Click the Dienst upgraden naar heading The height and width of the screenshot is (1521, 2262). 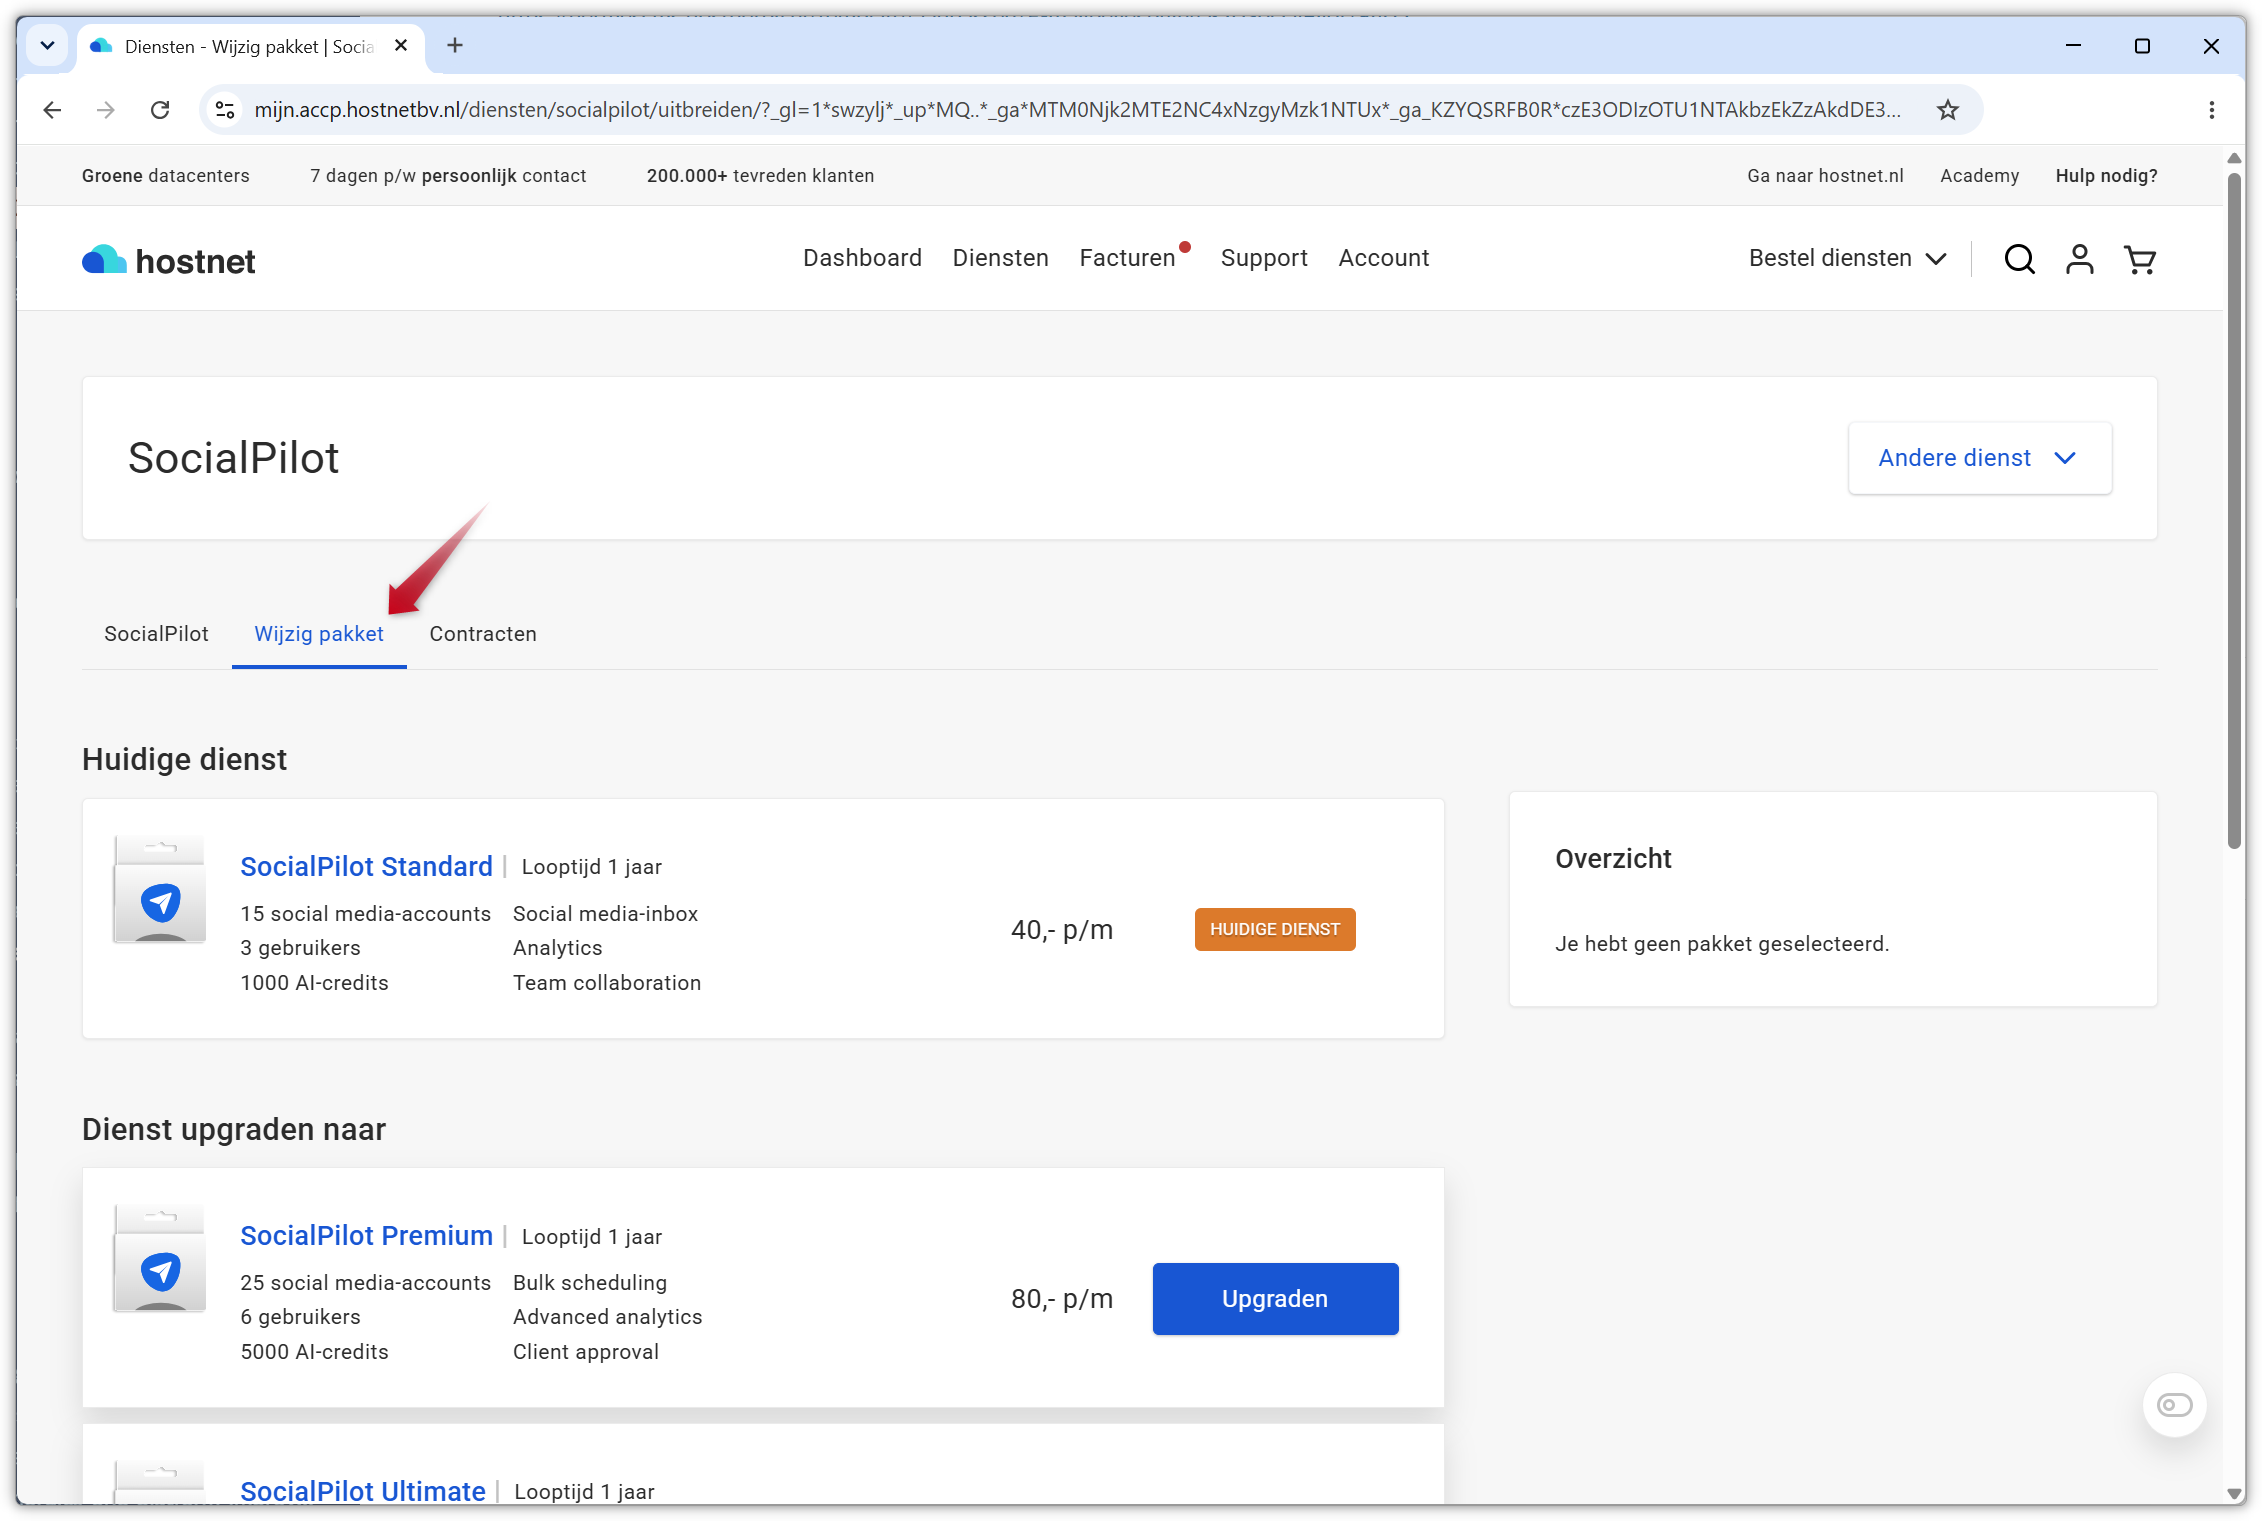[234, 1130]
